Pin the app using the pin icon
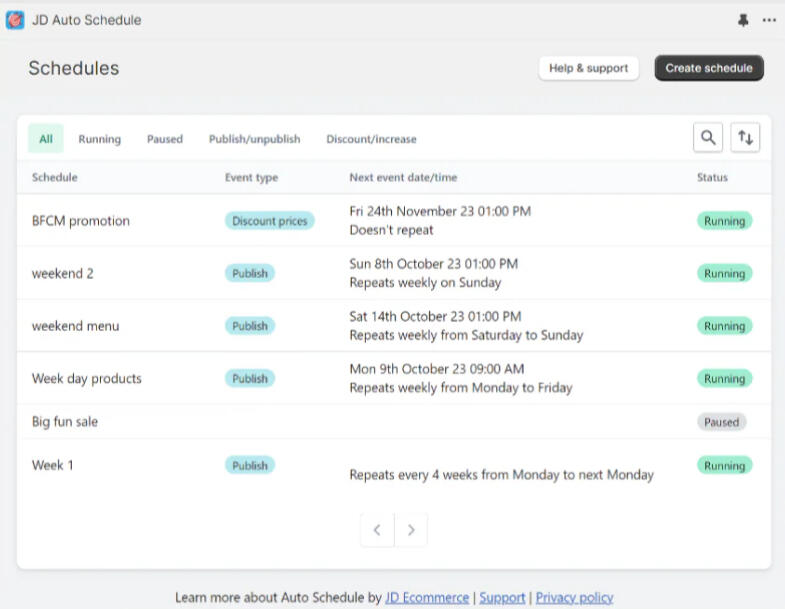785x609 pixels. (x=743, y=20)
